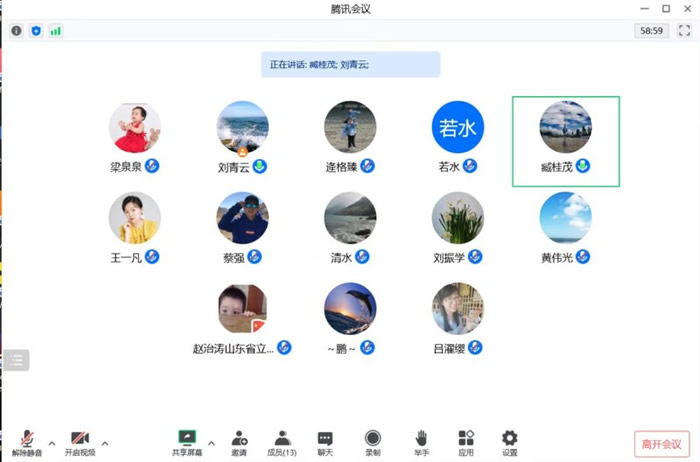
Task: Start recording with the 录制 button
Action: (x=372, y=442)
